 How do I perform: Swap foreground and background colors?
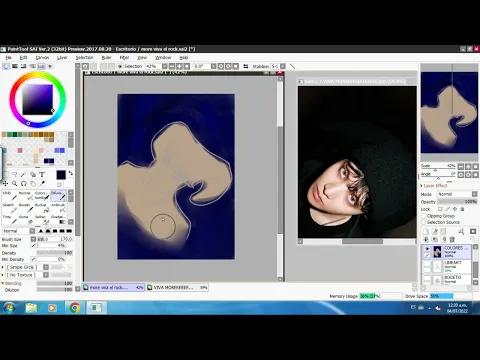point(71,173)
